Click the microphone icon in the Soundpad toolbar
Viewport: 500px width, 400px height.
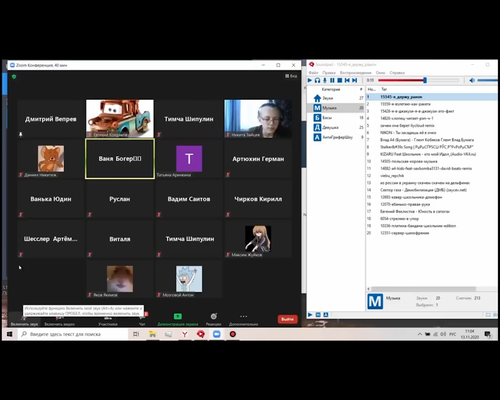[325, 80]
